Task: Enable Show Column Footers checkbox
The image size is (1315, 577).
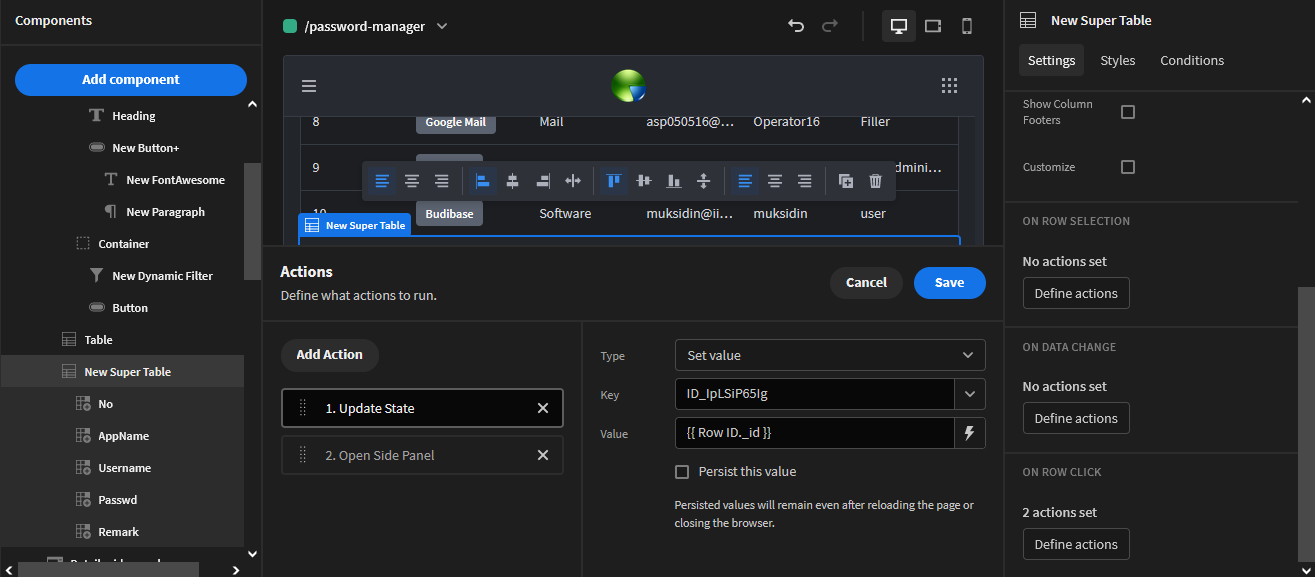Action: point(1128,112)
